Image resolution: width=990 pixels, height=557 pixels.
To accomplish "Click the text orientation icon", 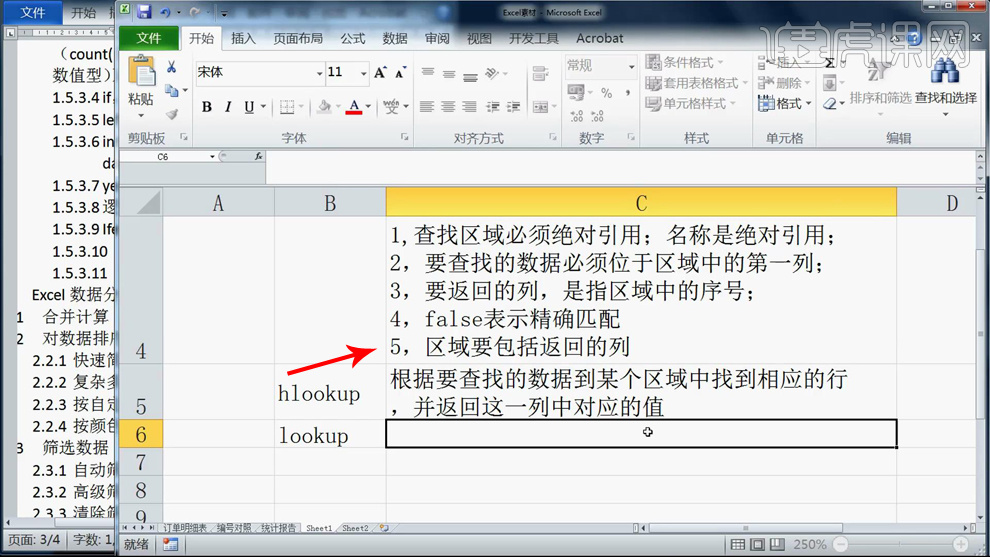I will tap(492, 73).
